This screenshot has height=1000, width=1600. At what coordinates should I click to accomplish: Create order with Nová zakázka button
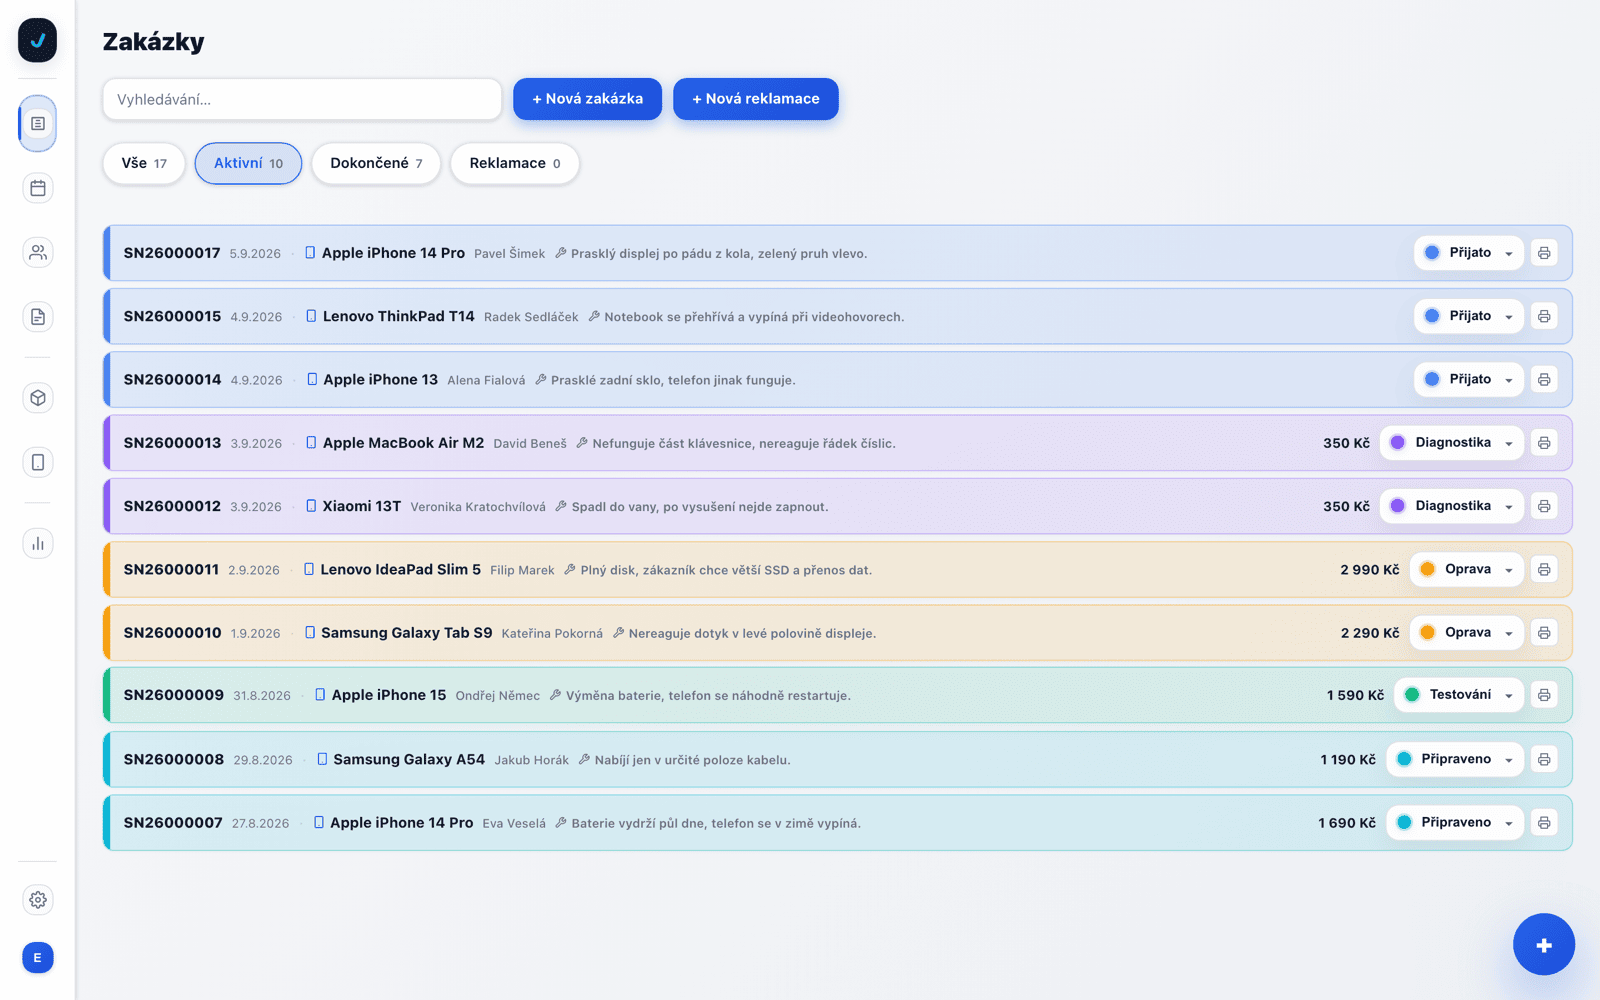pyautogui.click(x=587, y=99)
